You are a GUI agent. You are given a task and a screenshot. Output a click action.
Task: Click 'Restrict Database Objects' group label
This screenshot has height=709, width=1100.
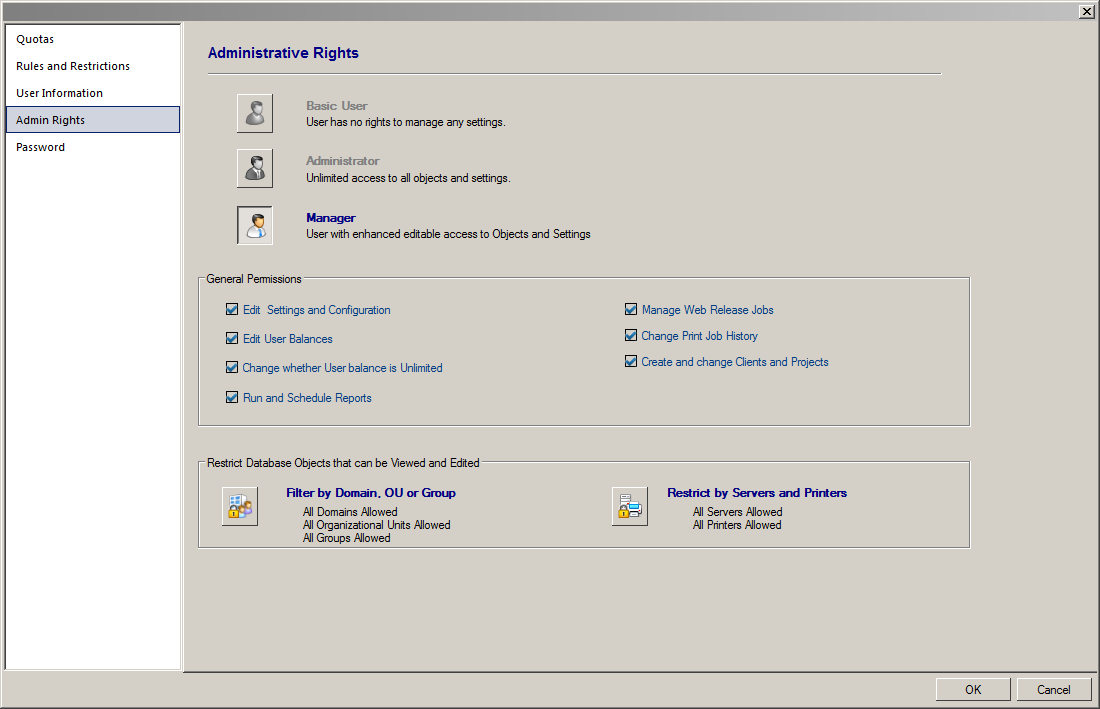pos(343,463)
